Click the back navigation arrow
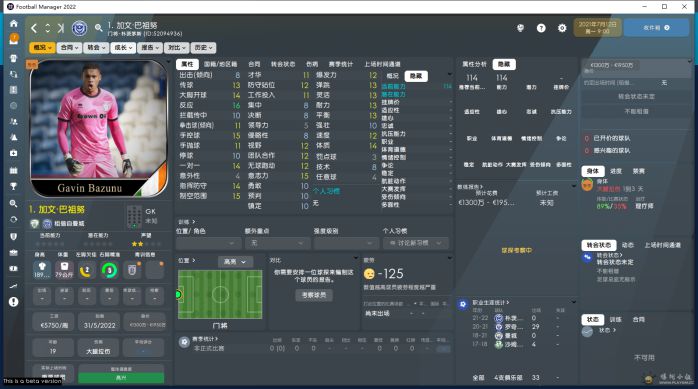 point(34,28)
